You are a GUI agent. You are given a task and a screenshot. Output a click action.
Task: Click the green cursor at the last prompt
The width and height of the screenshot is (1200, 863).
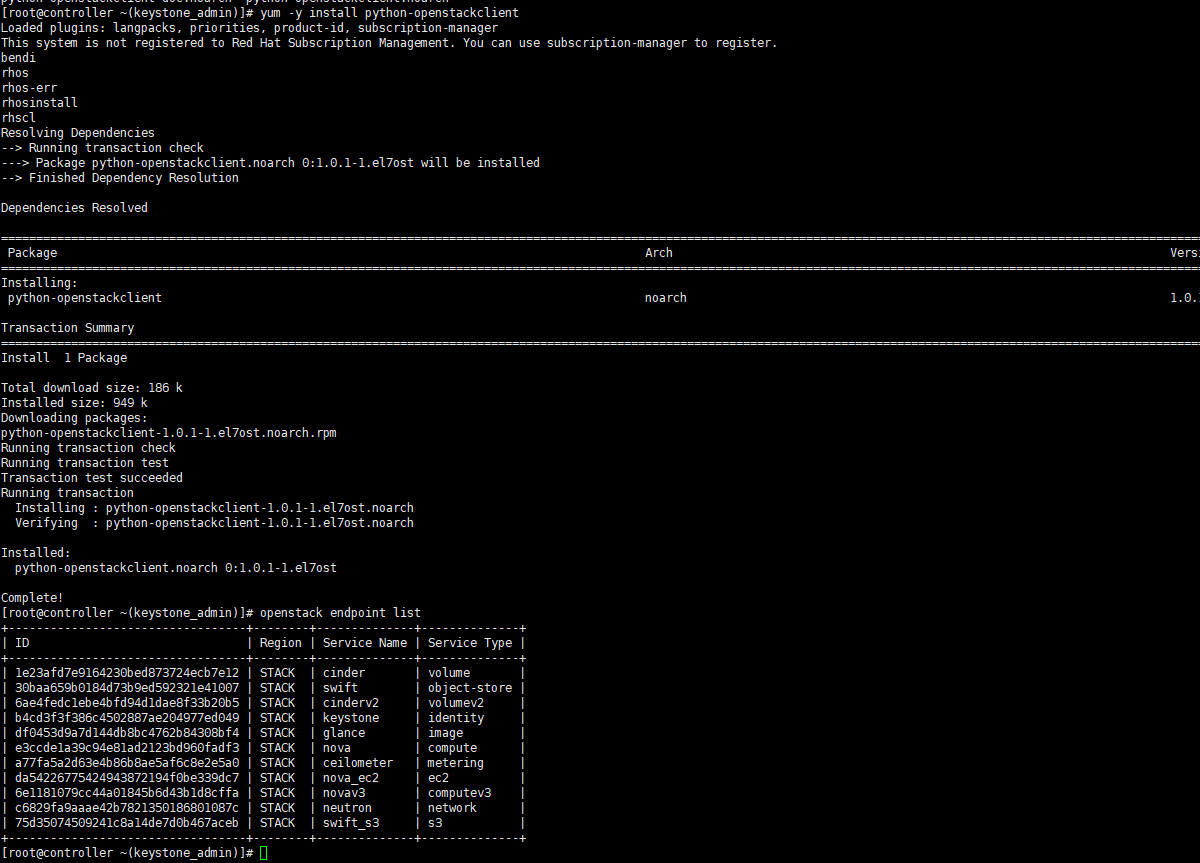pyautogui.click(x=263, y=853)
